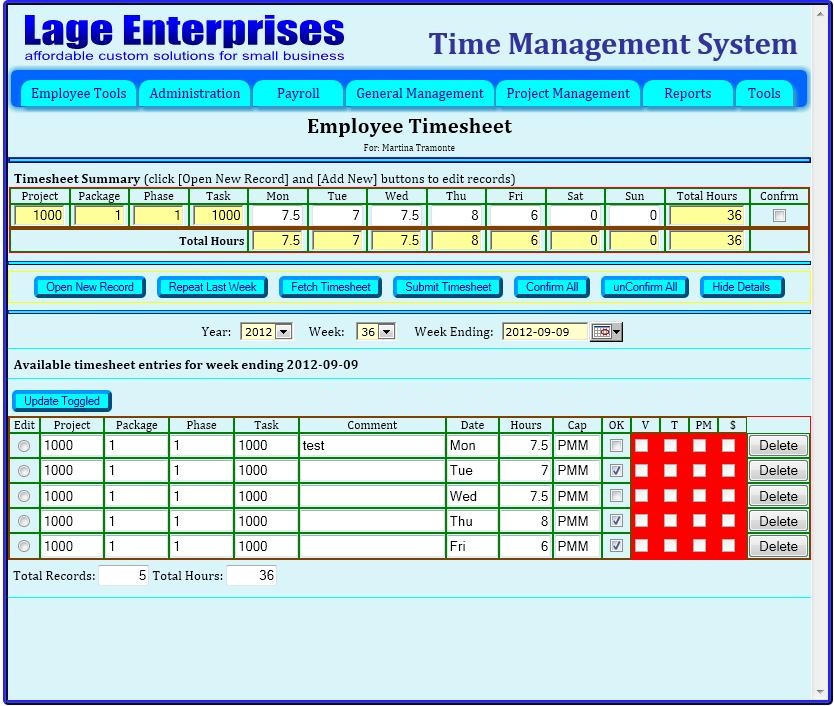
Task: Select the Edit radio button for the Monday row
Action: [23, 445]
